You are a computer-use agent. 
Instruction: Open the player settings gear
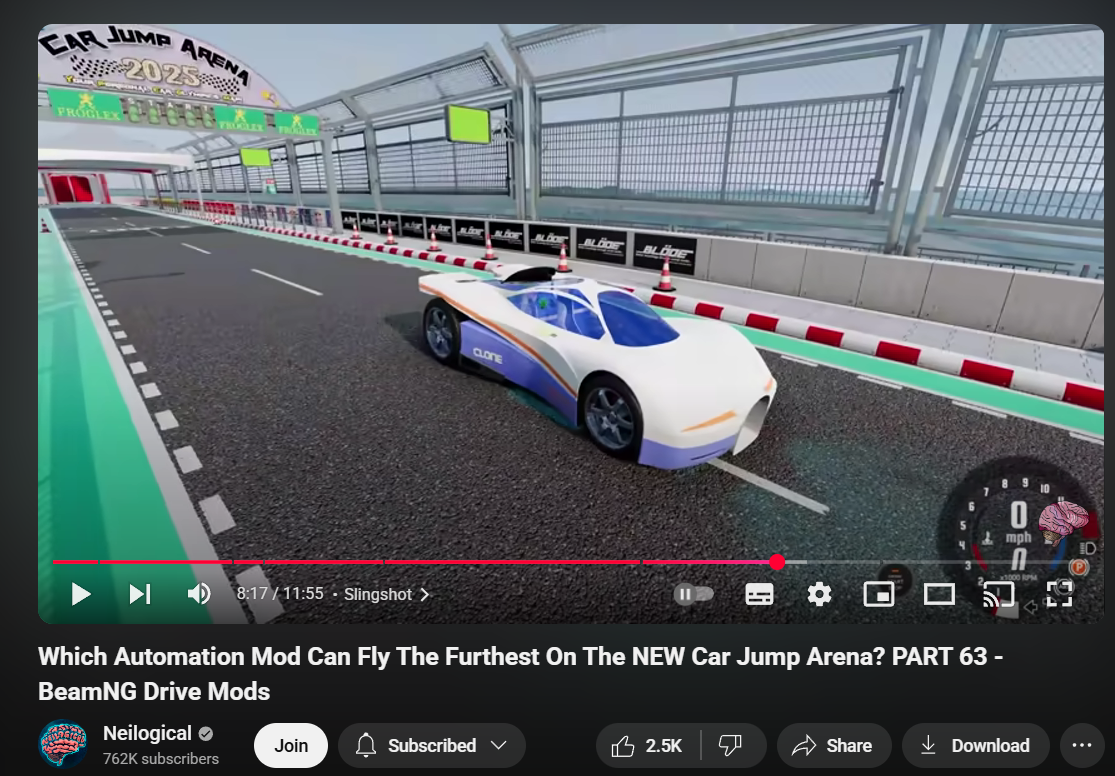819,594
